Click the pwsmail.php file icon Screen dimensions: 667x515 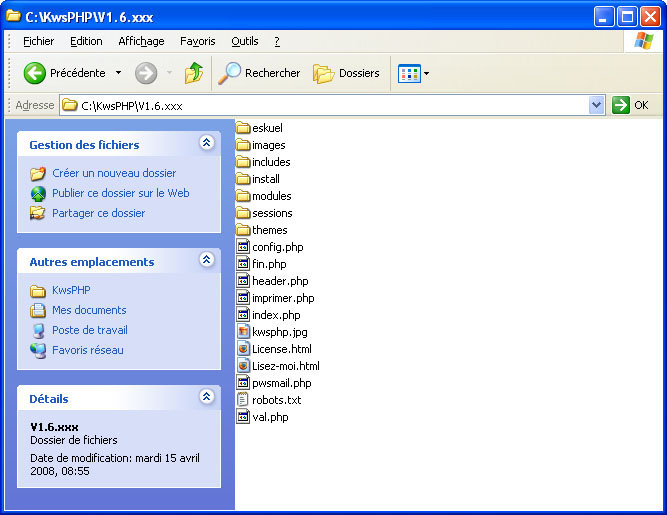tap(243, 383)
